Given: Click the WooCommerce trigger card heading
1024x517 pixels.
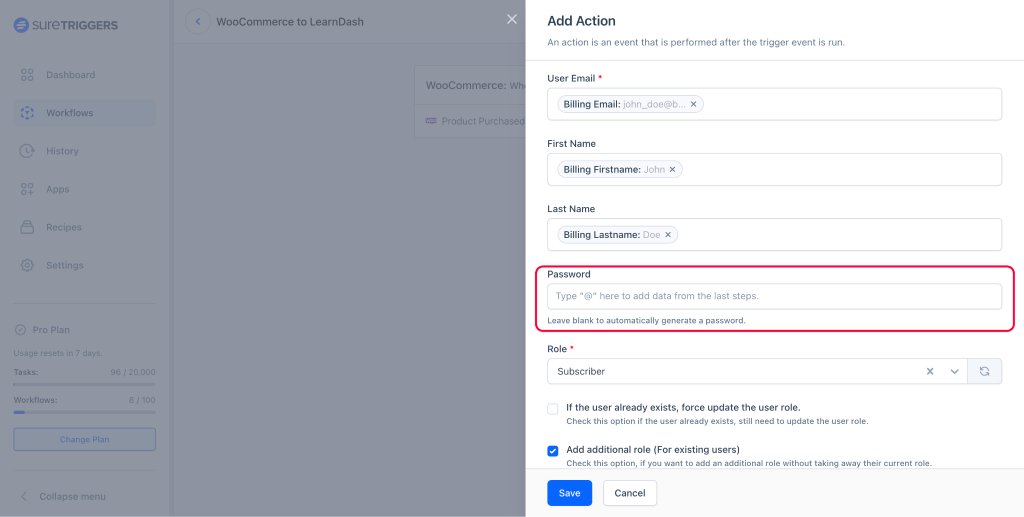Looking at the screenshot, I should [x=475, y=86].
